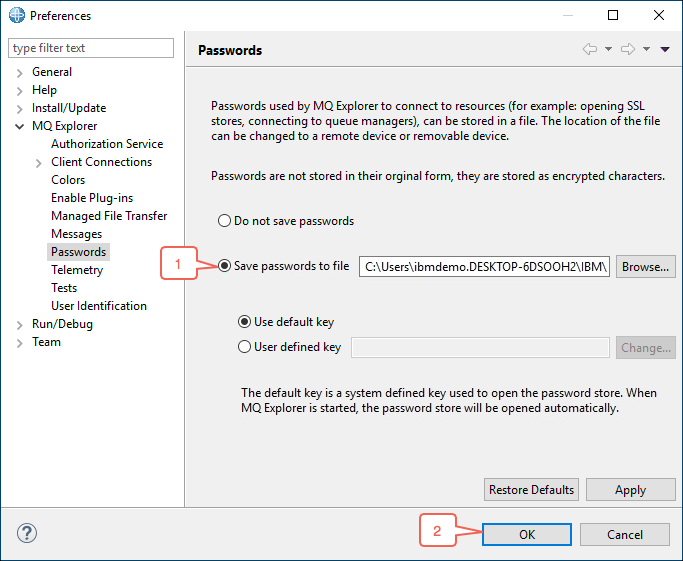
Task: Expand the Client Connections subtree
Action: pyautogui.click(x=38, y=163)
